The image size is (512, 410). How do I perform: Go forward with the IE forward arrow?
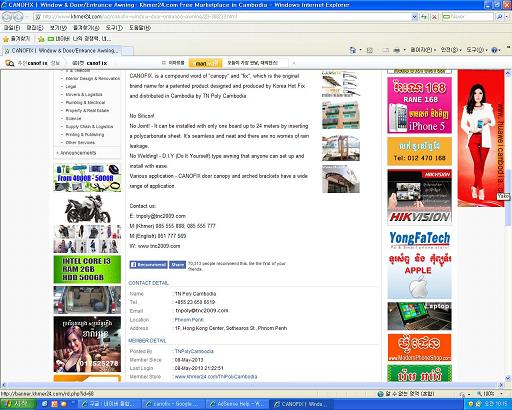click(x=19, y=16)
